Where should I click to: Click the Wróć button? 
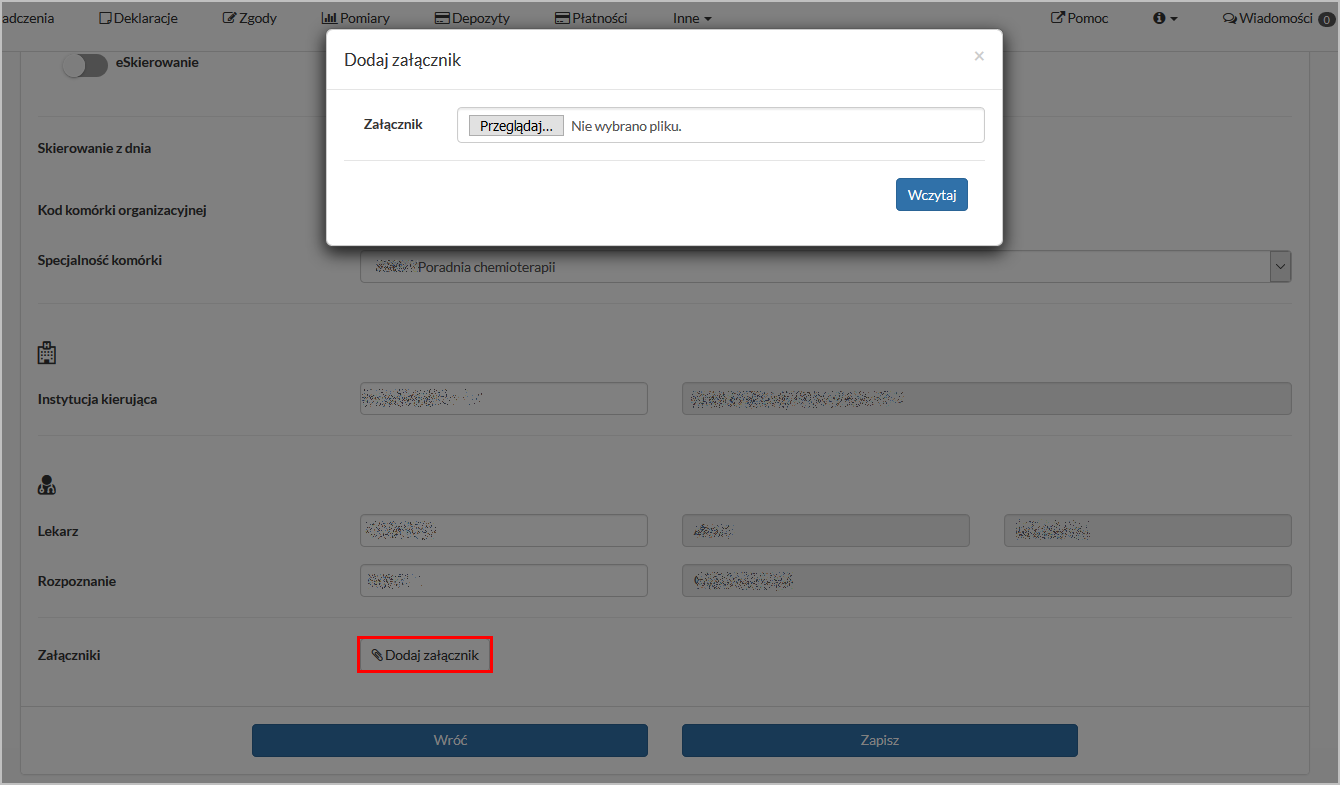[x=450, y=740]
